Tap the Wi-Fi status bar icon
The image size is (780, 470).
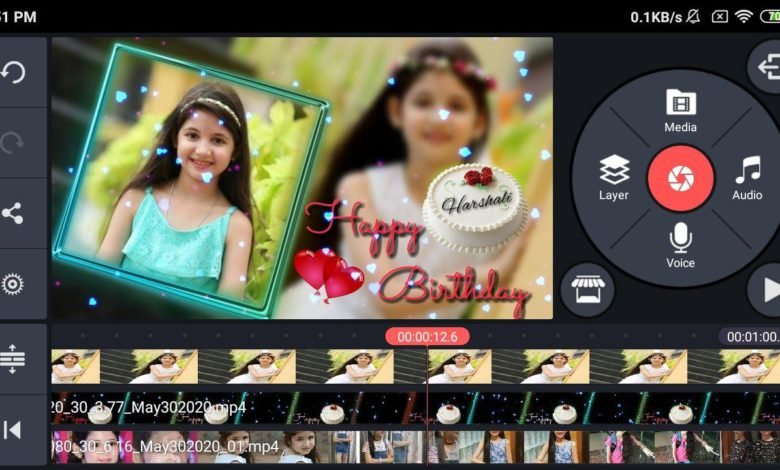point(743,17)
